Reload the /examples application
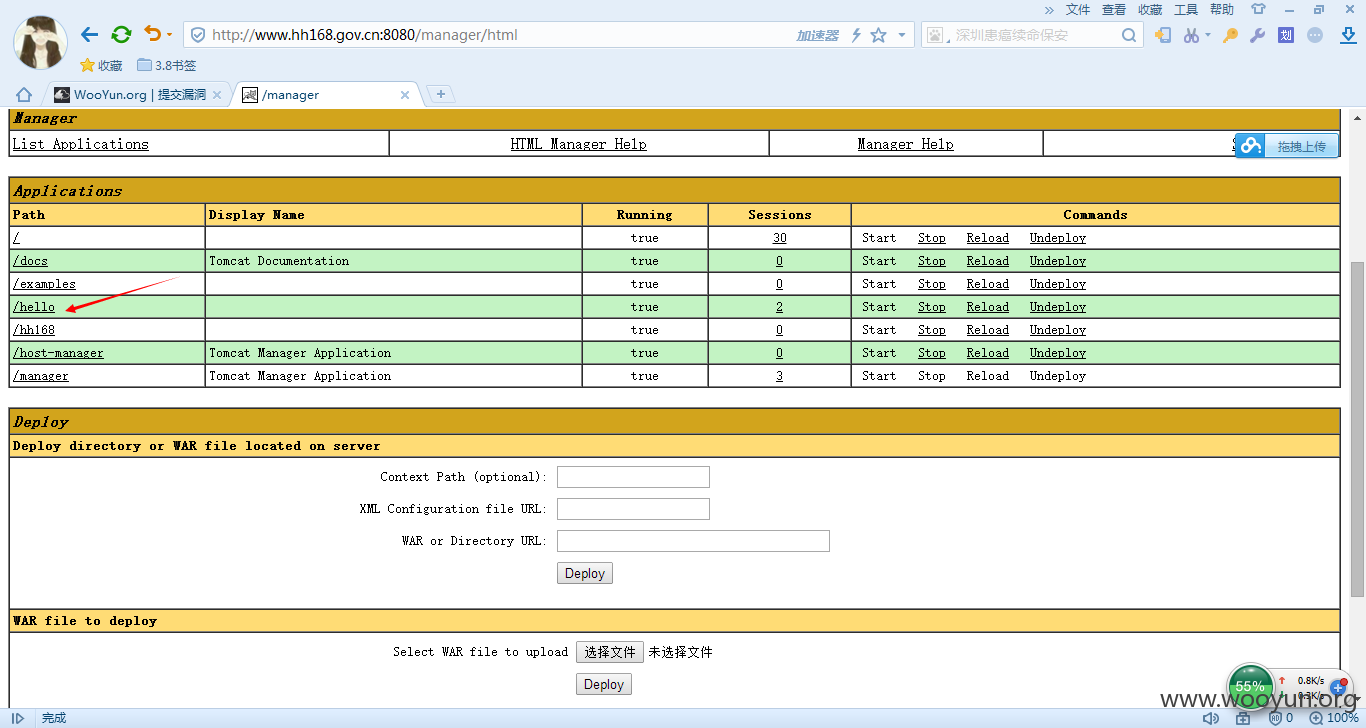Screen dimensions: 1366x728 click(987, 284)
